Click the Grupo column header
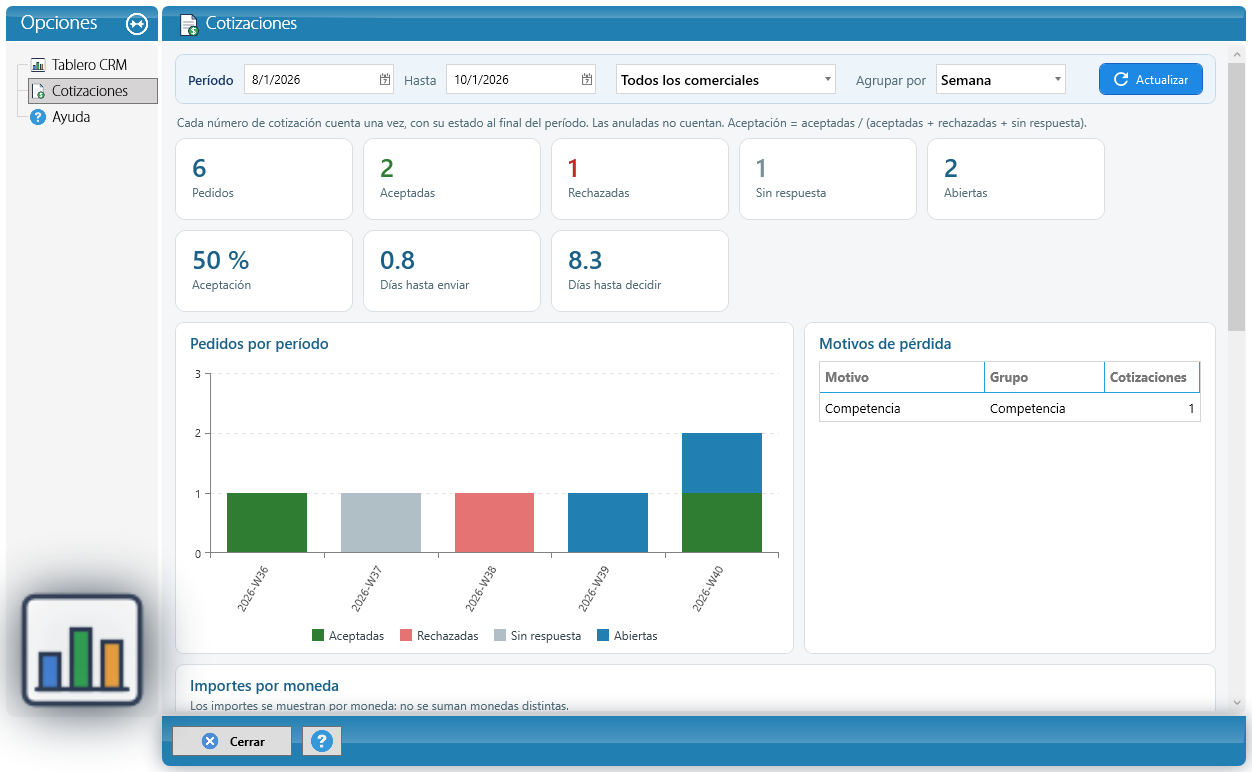The height and width of the screenshot is (772, 1252). coord(1044,377)
